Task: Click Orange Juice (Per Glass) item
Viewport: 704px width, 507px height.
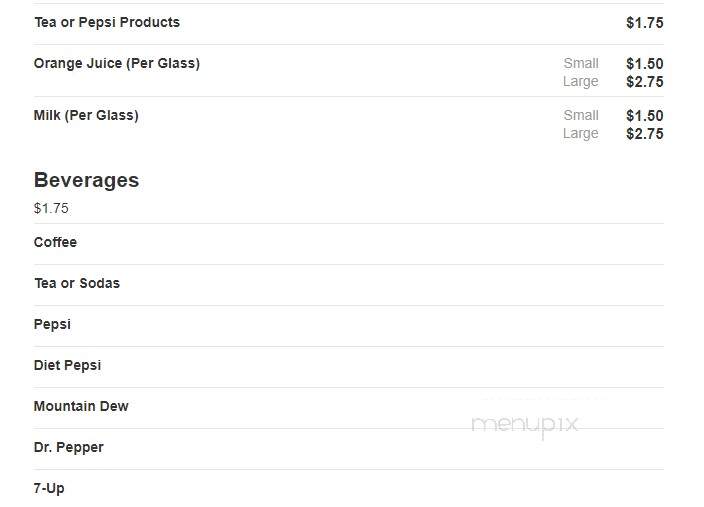Action: (117, 63)
